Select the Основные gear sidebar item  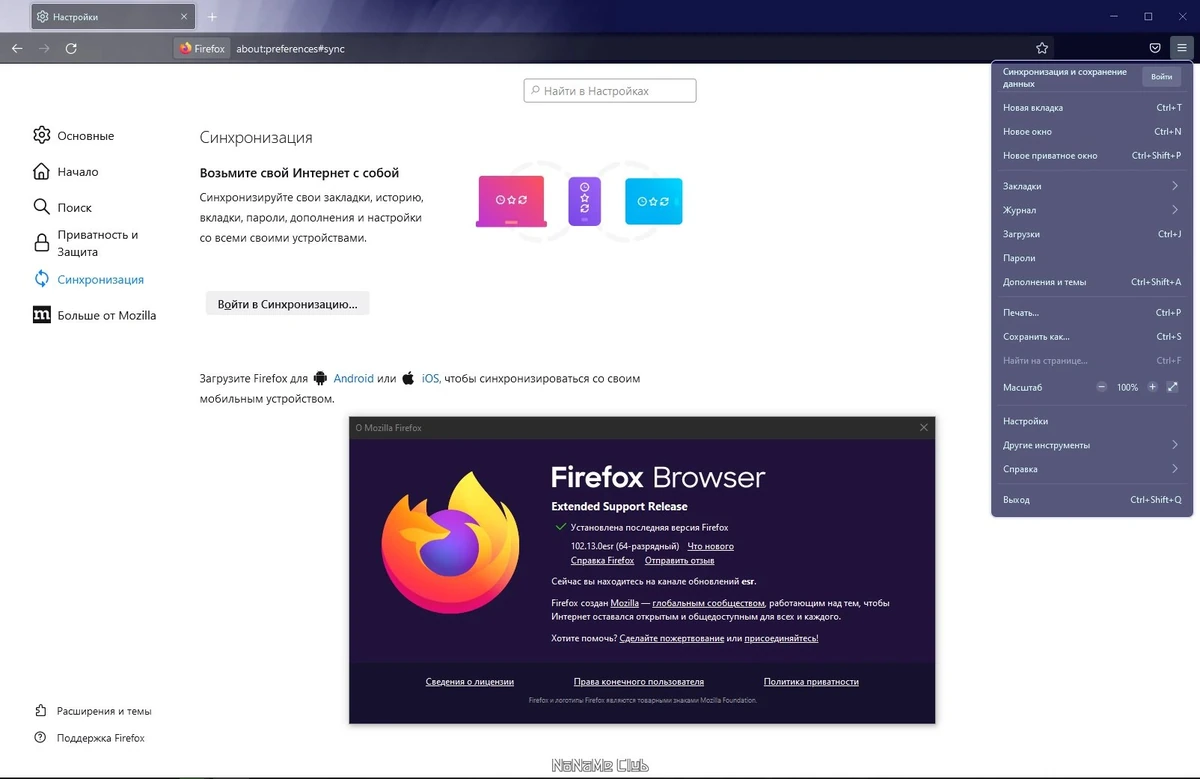coord(74,135)
